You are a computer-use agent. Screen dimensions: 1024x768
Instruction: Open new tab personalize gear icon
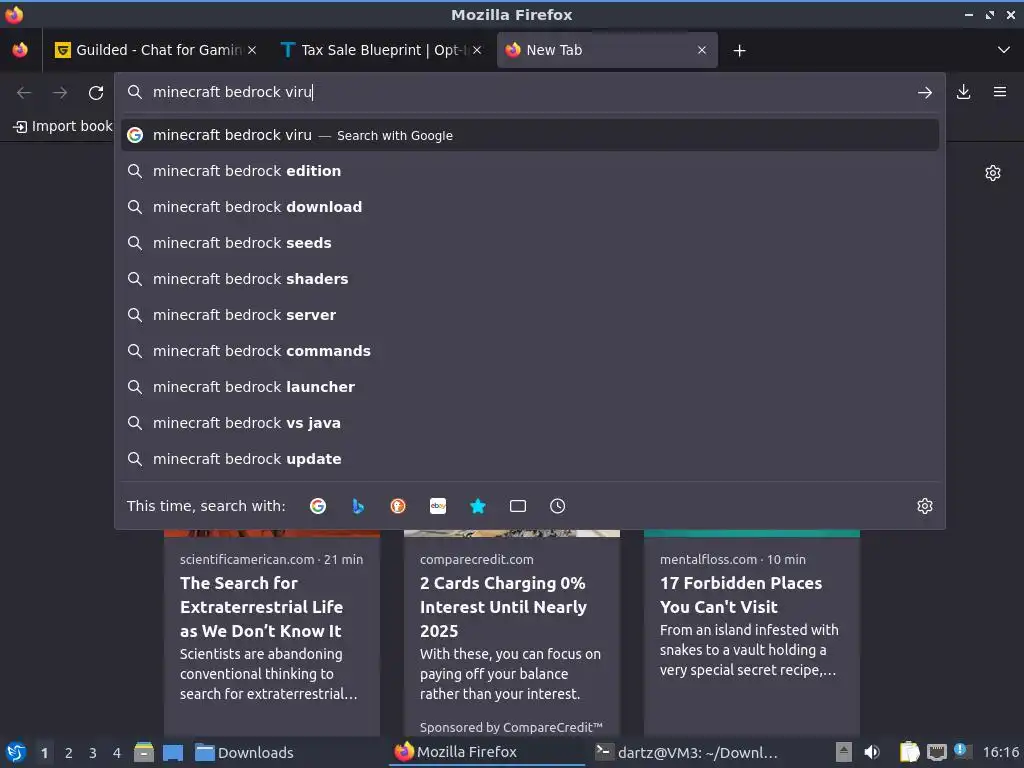pyautogui.click(x=993, y=173)
